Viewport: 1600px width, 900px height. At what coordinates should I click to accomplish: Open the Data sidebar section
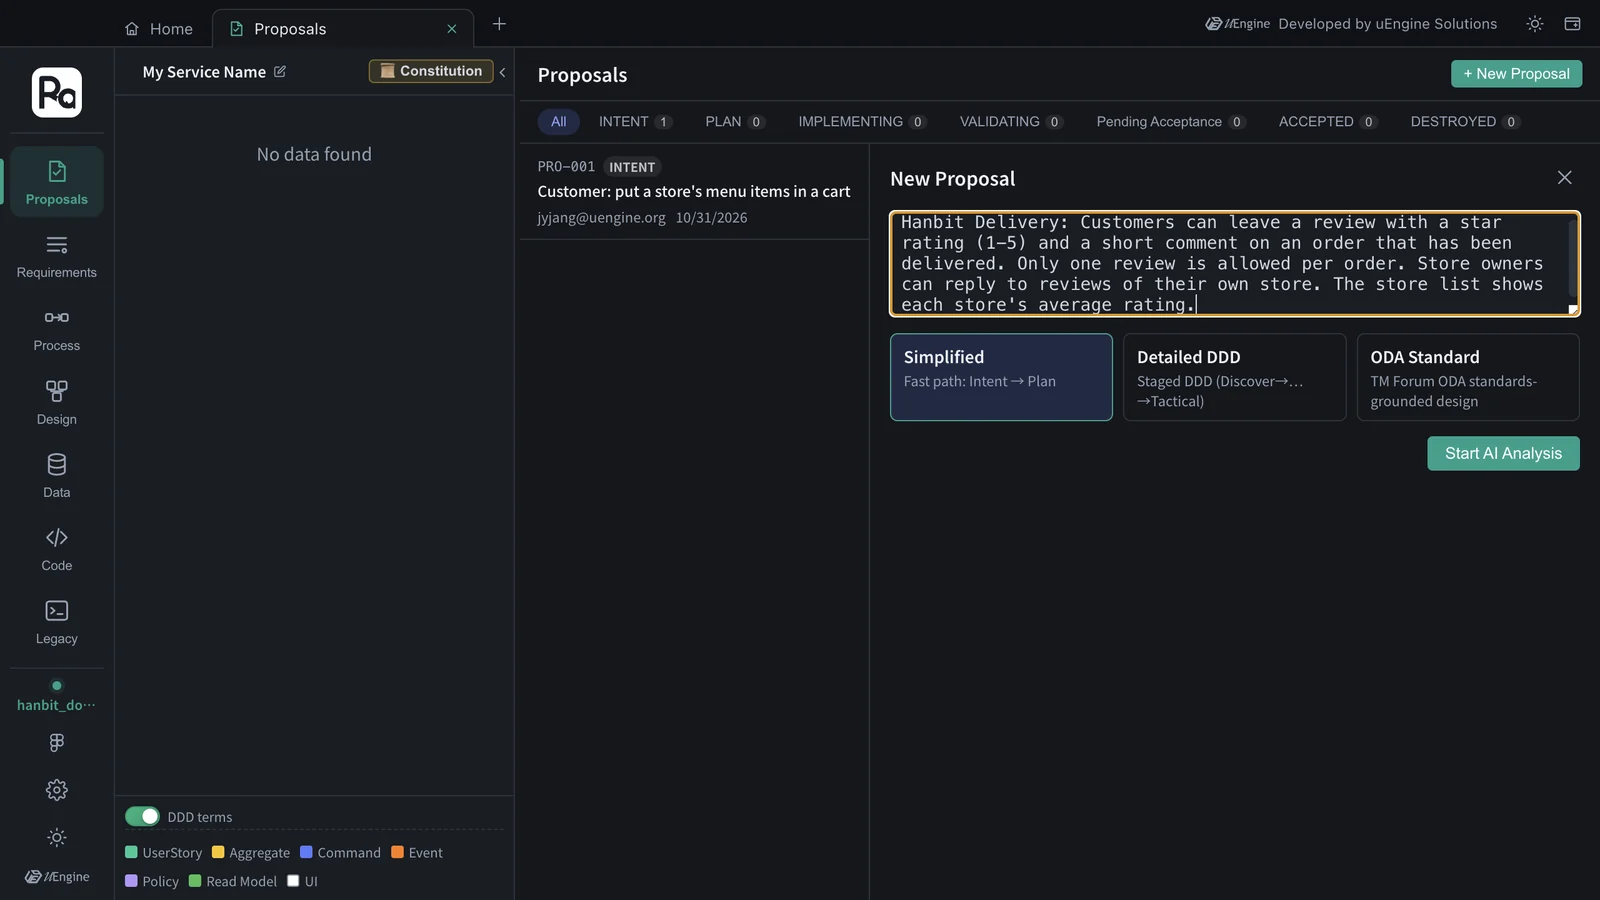(57, 476)
